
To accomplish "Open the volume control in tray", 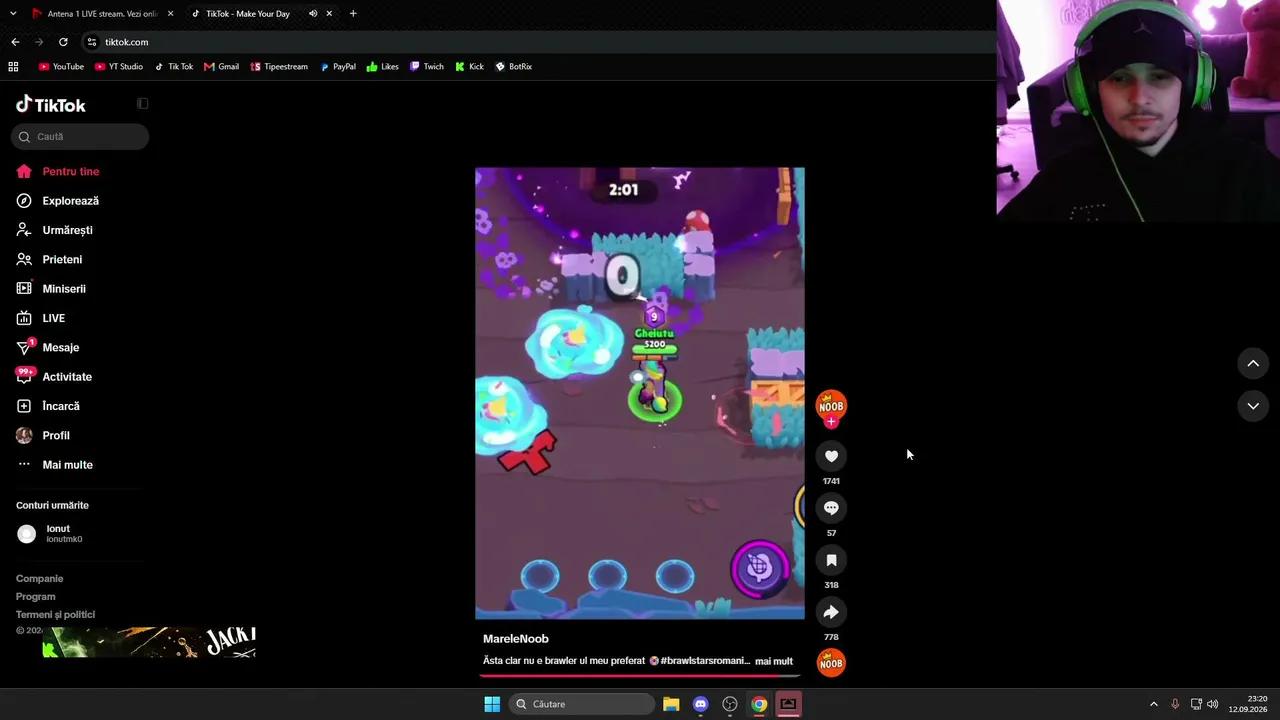I will click(x=1213, y=704).
